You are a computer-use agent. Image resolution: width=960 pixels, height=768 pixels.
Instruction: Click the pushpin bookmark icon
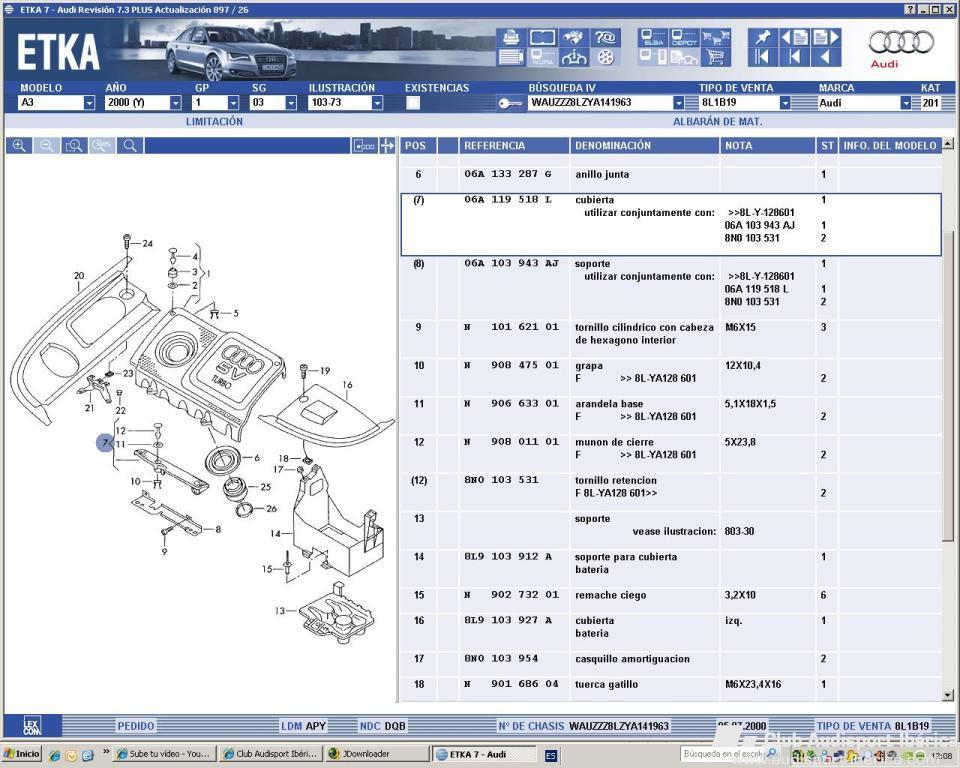tap(763, 37)
